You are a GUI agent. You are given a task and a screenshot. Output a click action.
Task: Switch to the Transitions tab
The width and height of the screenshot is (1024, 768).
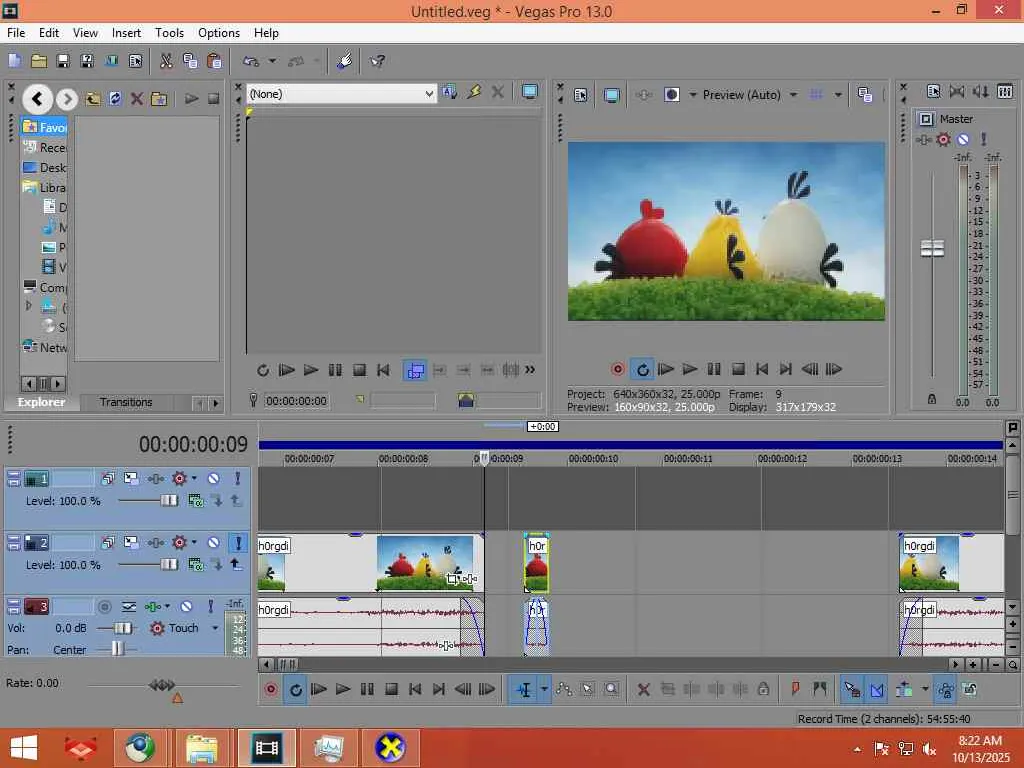(x=126, y=402)
